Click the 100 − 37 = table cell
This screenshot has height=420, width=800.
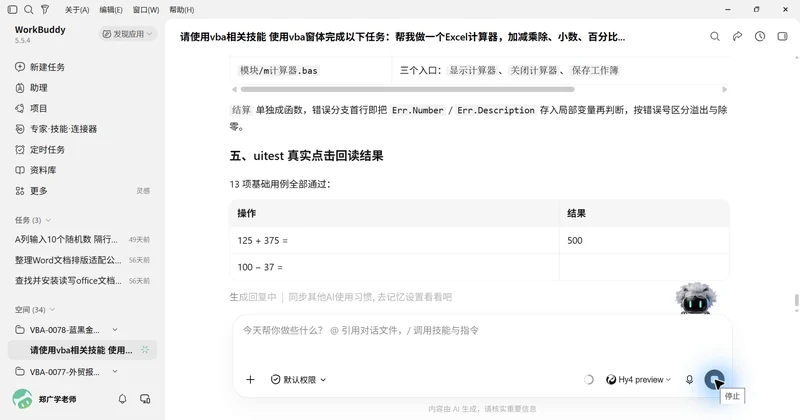coord(394,267)
